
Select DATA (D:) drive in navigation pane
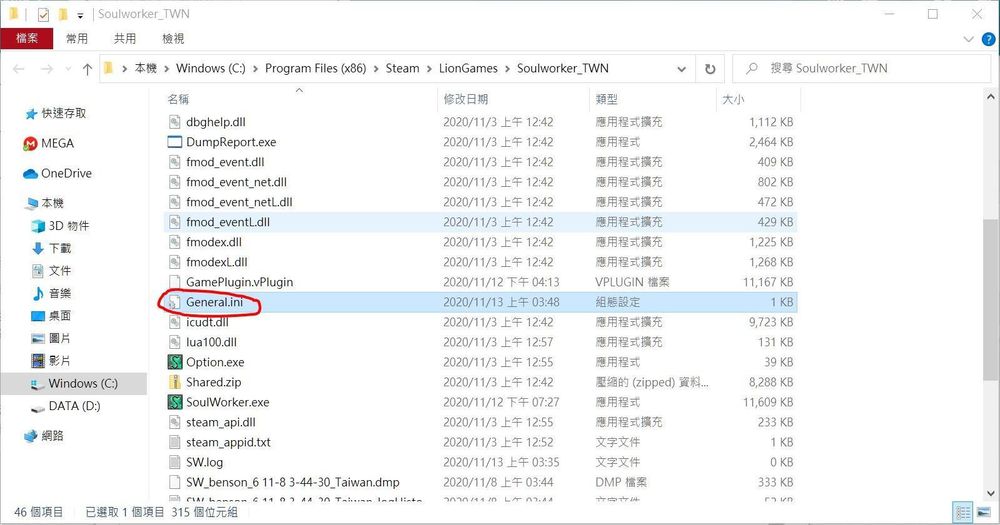tap(74, 406)
